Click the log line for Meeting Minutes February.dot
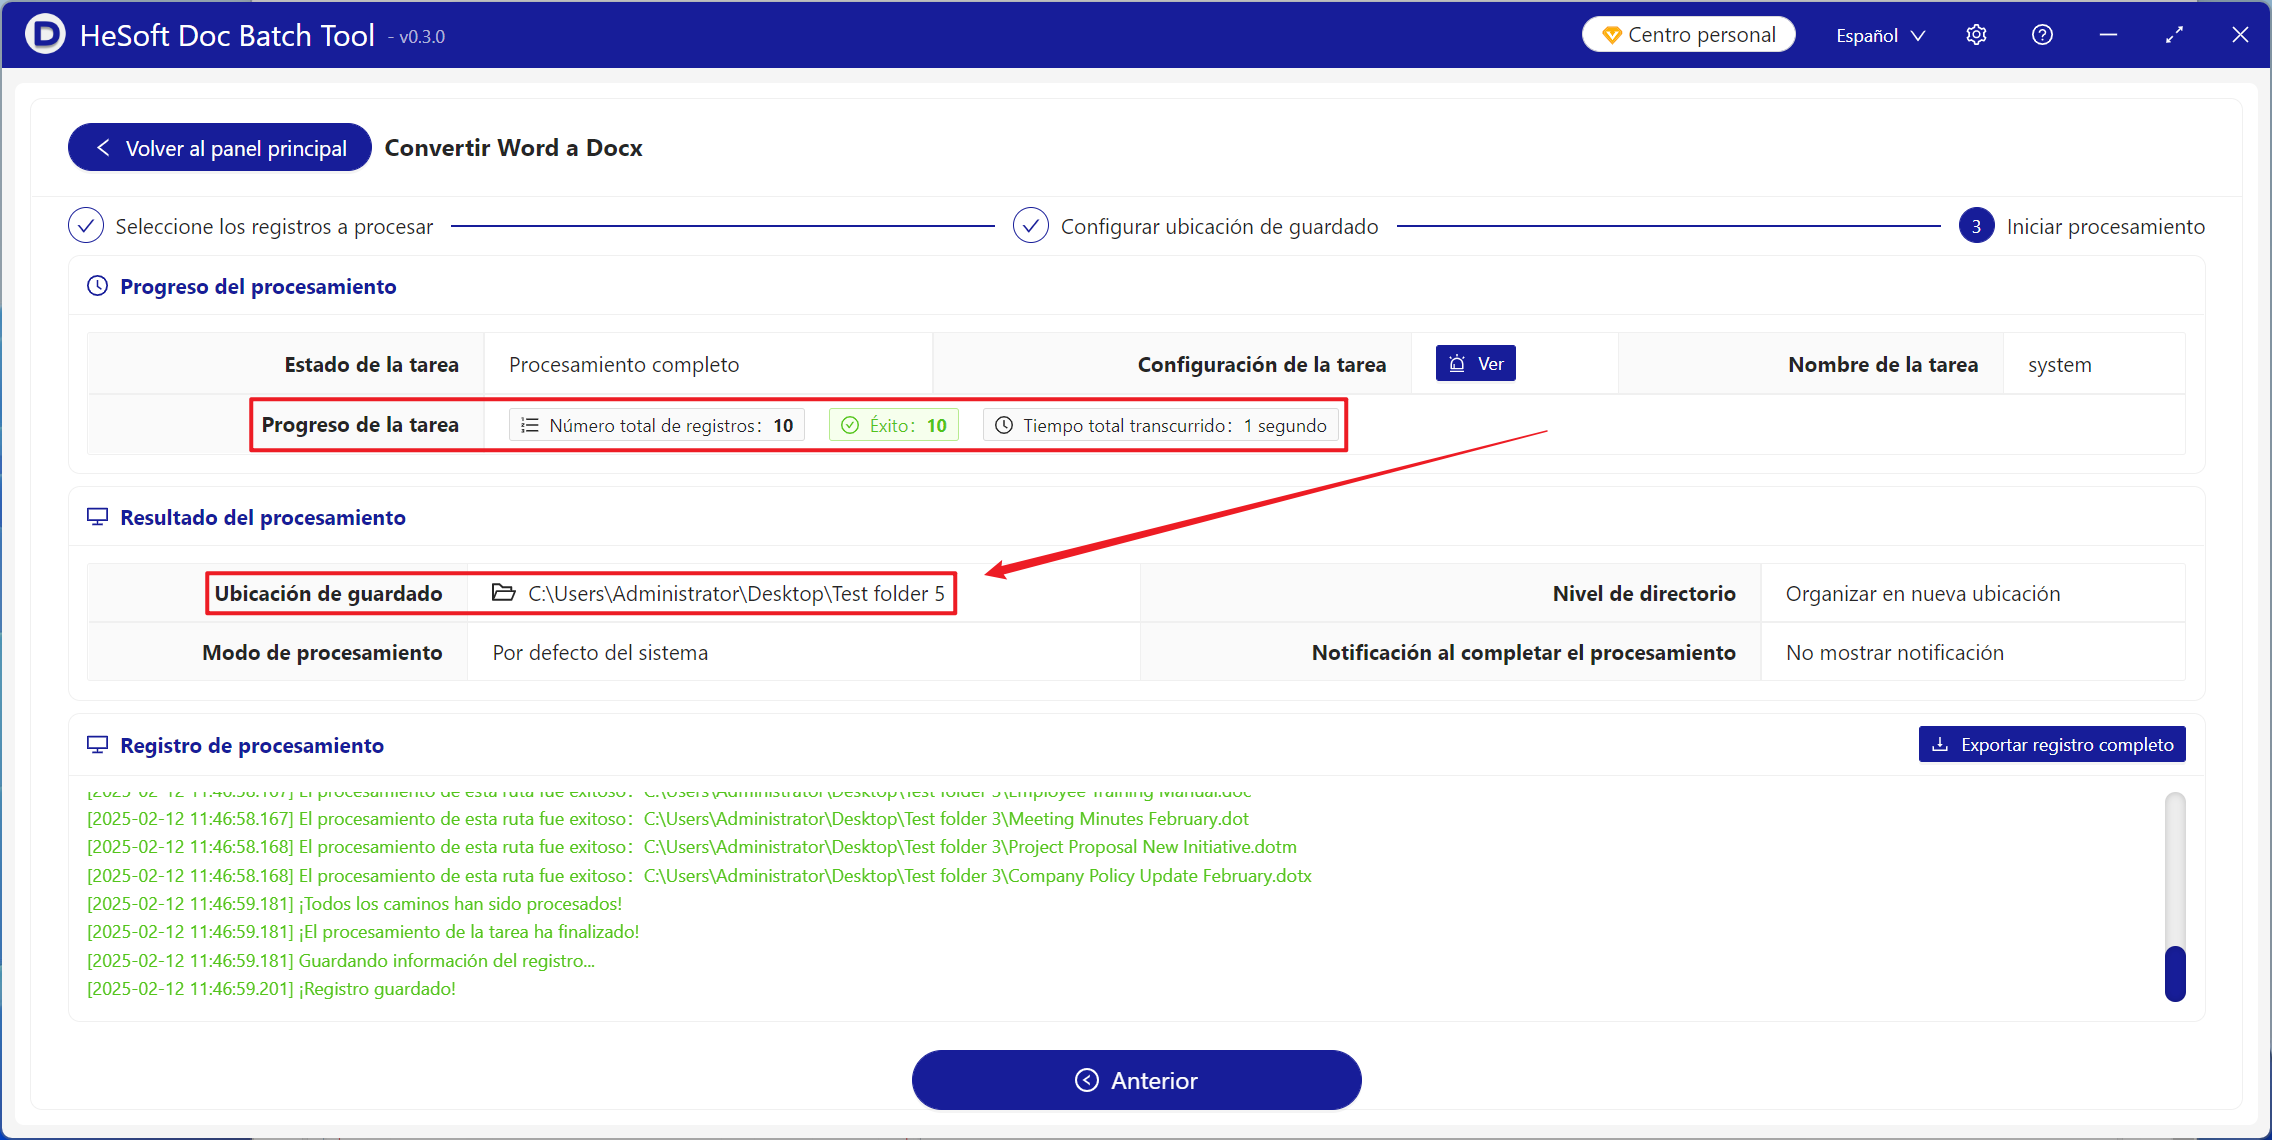Viewport: 2272px width, 1140px height. [x=668, y=819]
